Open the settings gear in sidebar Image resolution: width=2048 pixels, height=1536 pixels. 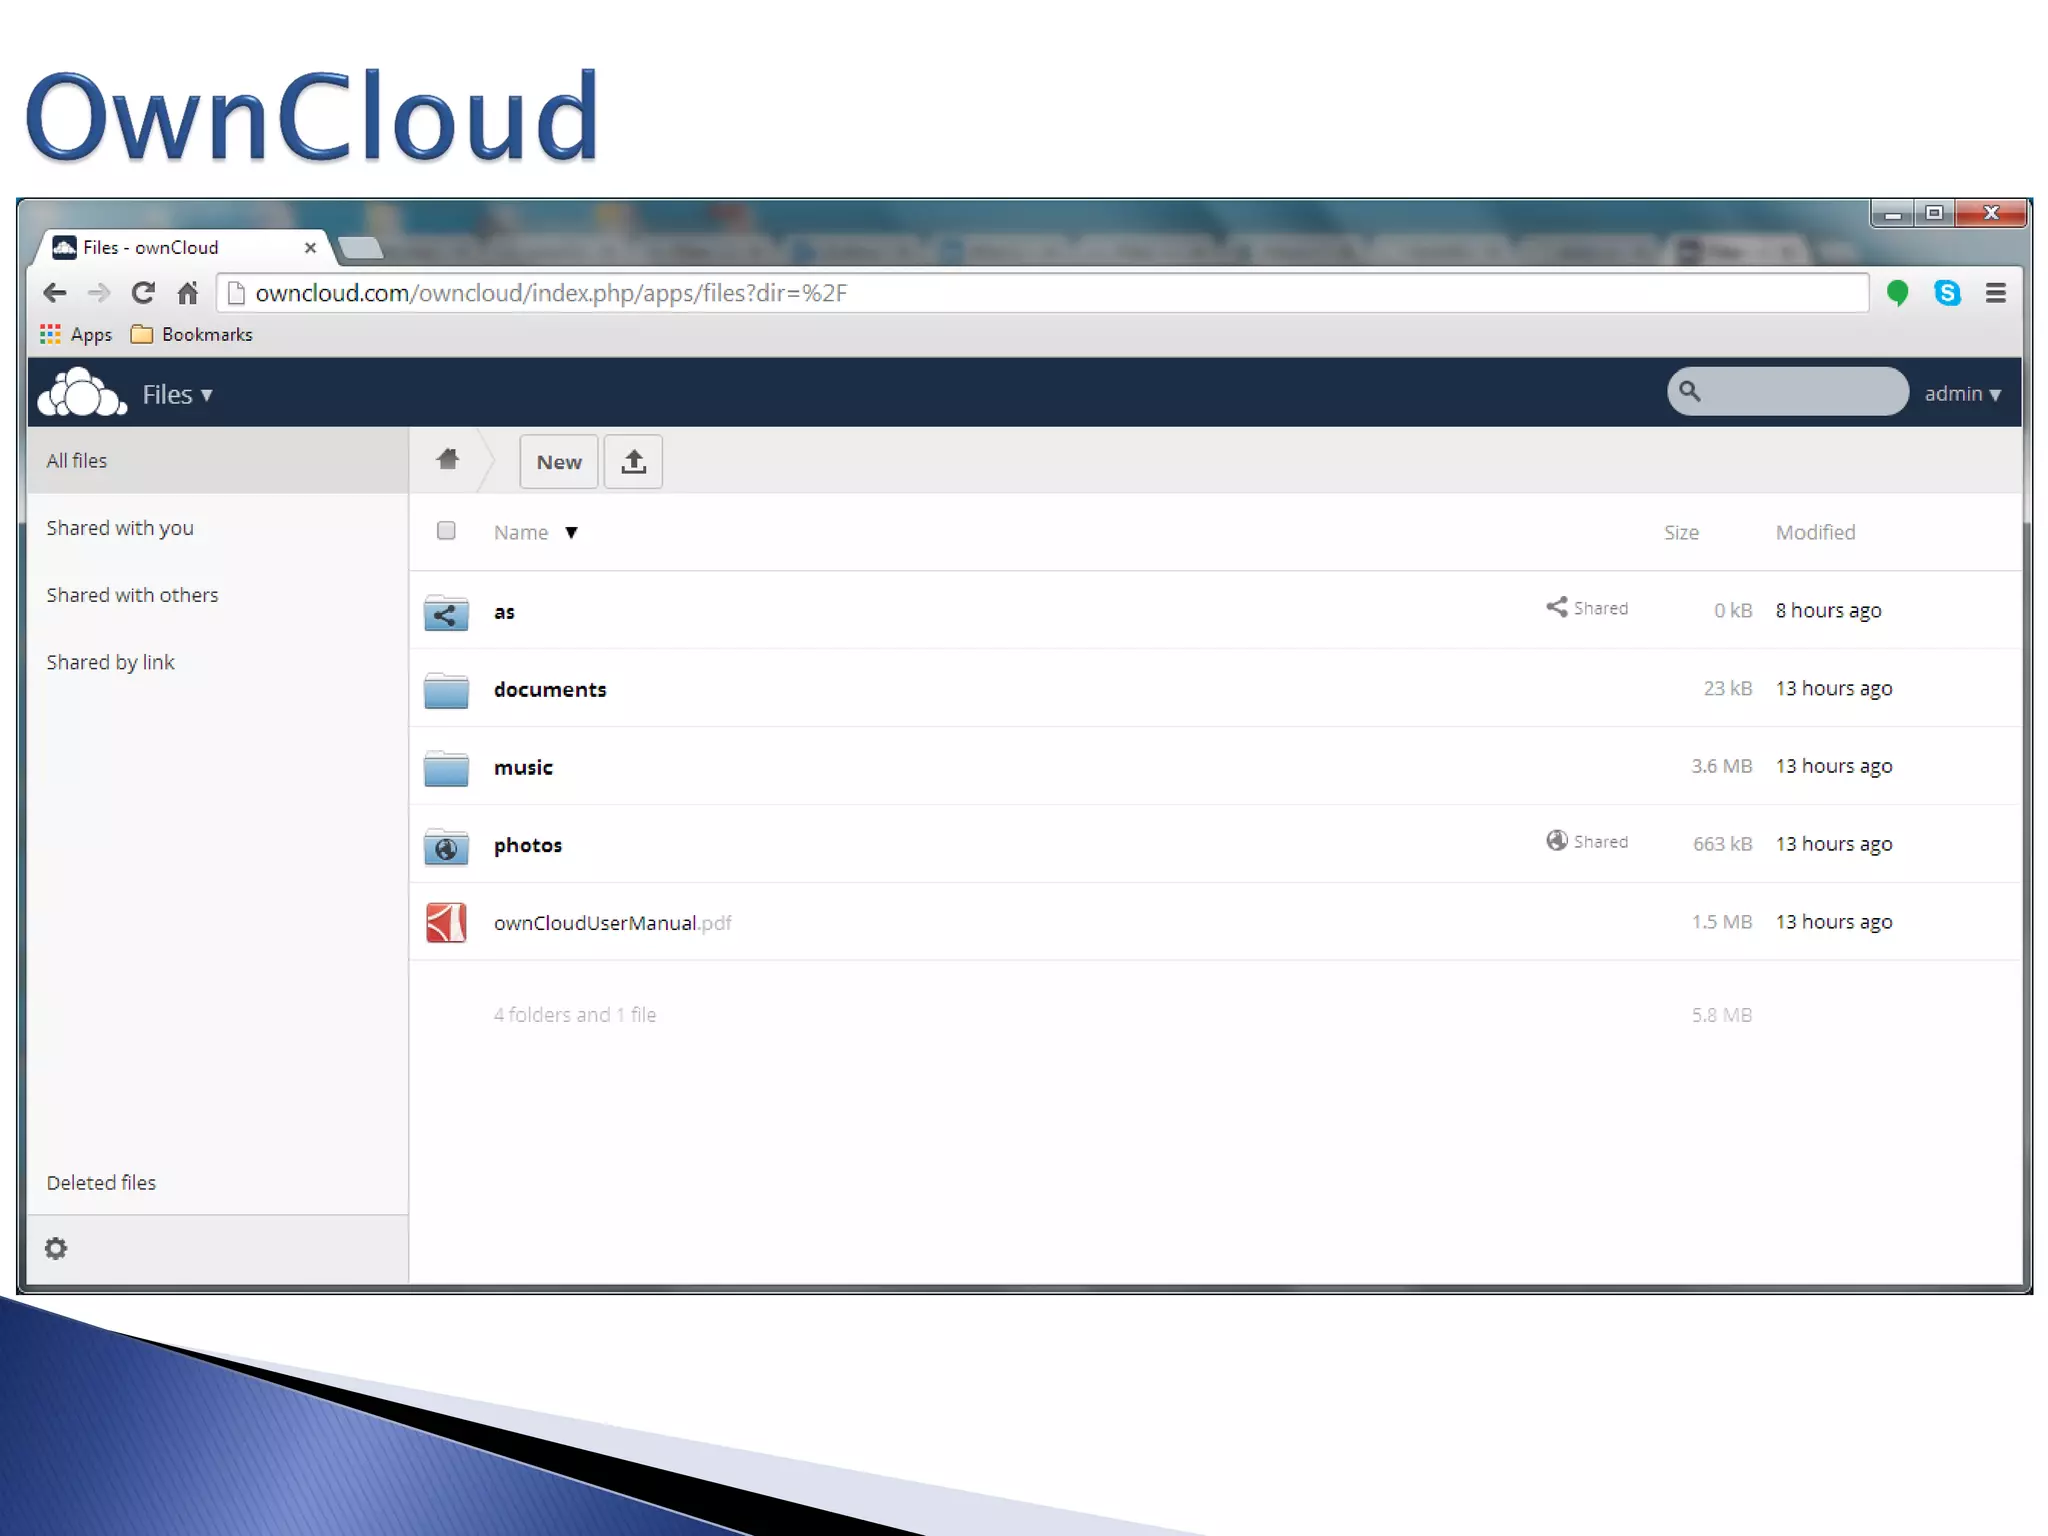(x=56, y=1248)
